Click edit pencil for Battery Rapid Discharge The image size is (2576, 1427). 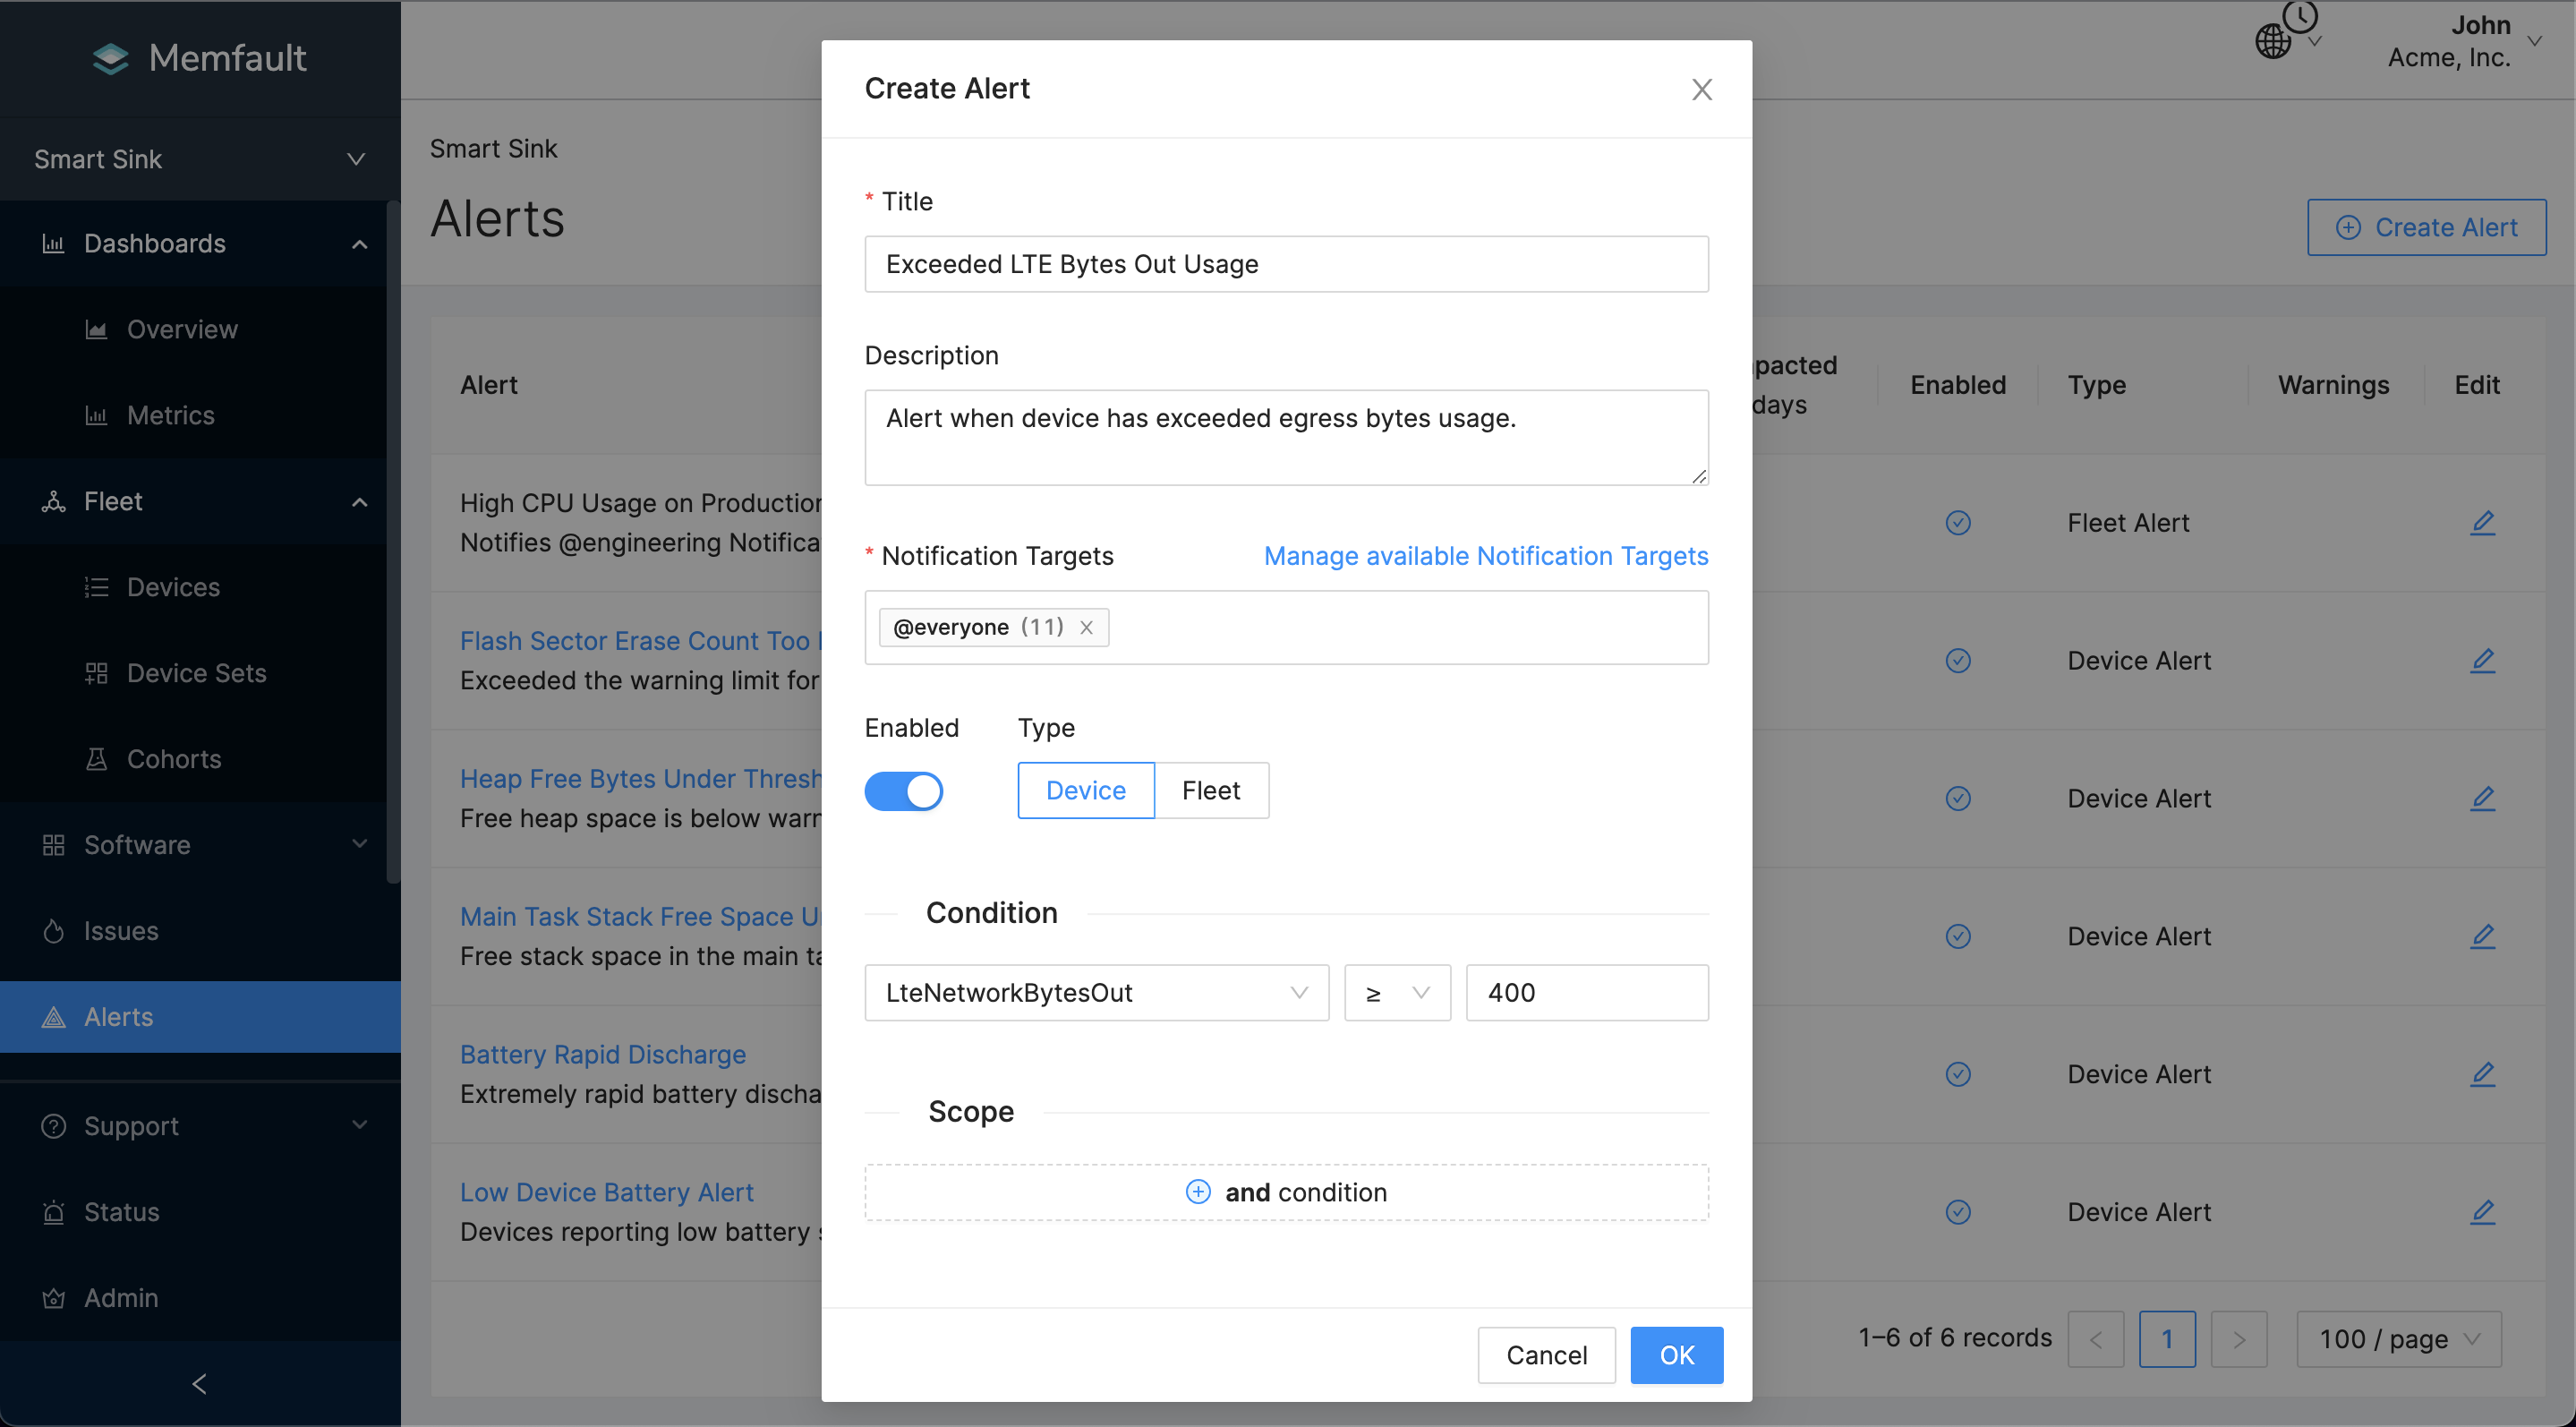[x=2482, y=1074]
